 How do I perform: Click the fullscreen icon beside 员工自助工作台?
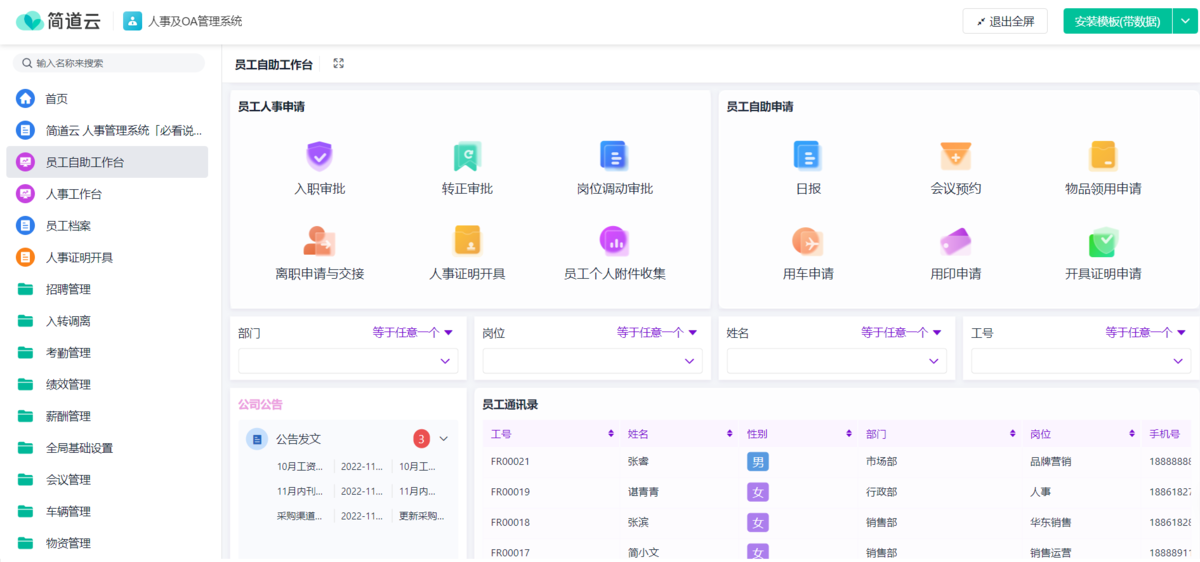338,64
